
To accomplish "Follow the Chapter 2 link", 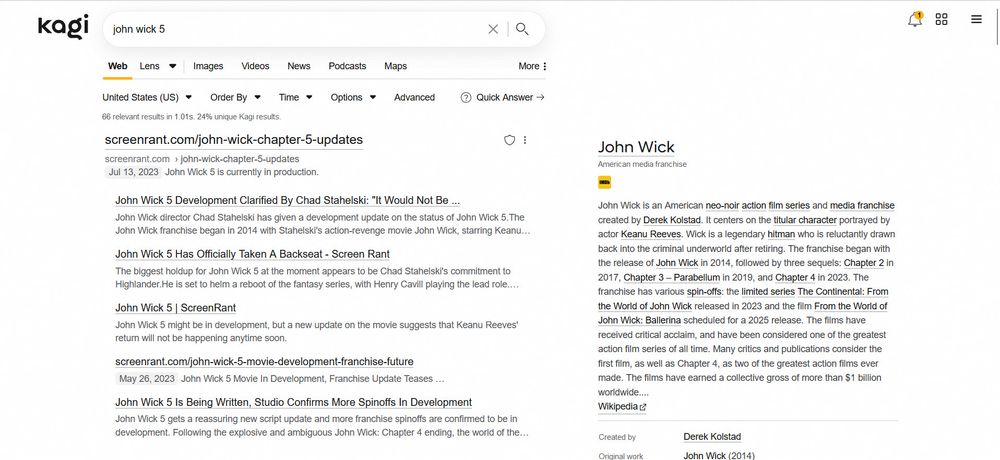I will pos(864,263).
